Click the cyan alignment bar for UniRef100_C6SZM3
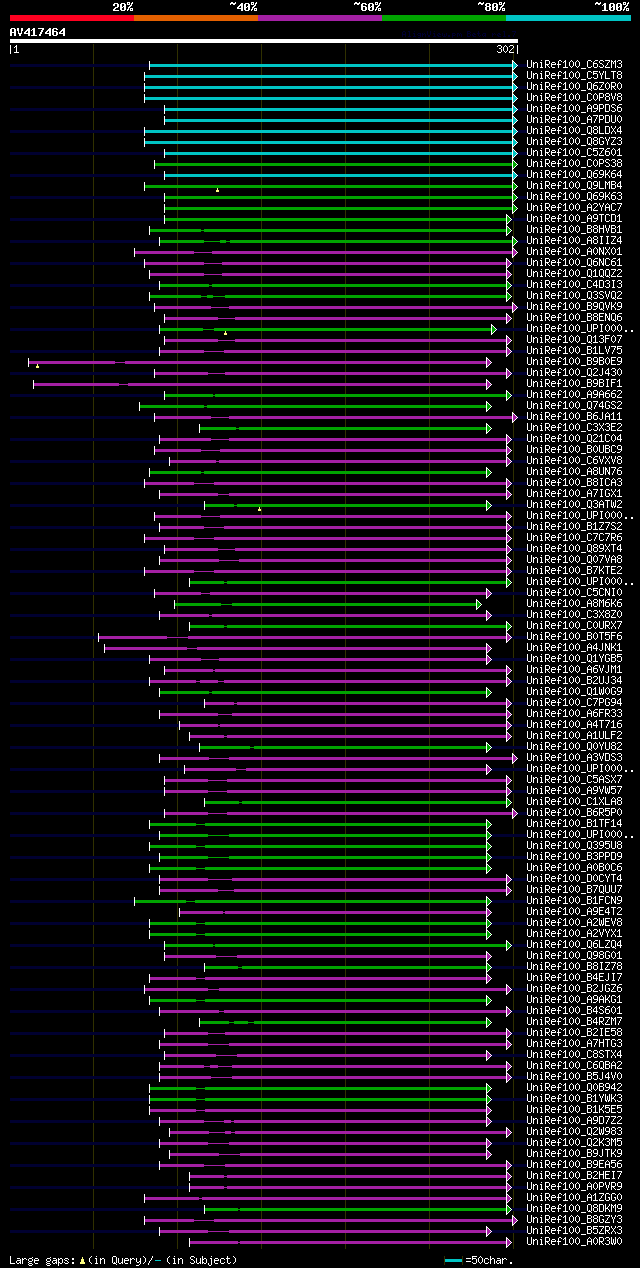Image resolution: width=640 pixels, height=1268 pixels. pyautogui.click(x=333, y=64)
